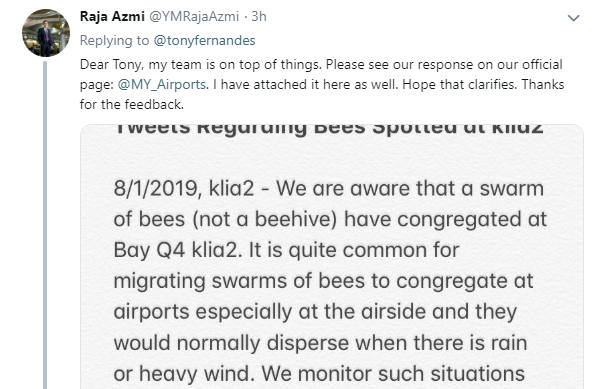This screenshot has width=613, height=389.
Task: Open the 3h timestamp permalink
Action: pyautogui.click(x=259, y=16)
